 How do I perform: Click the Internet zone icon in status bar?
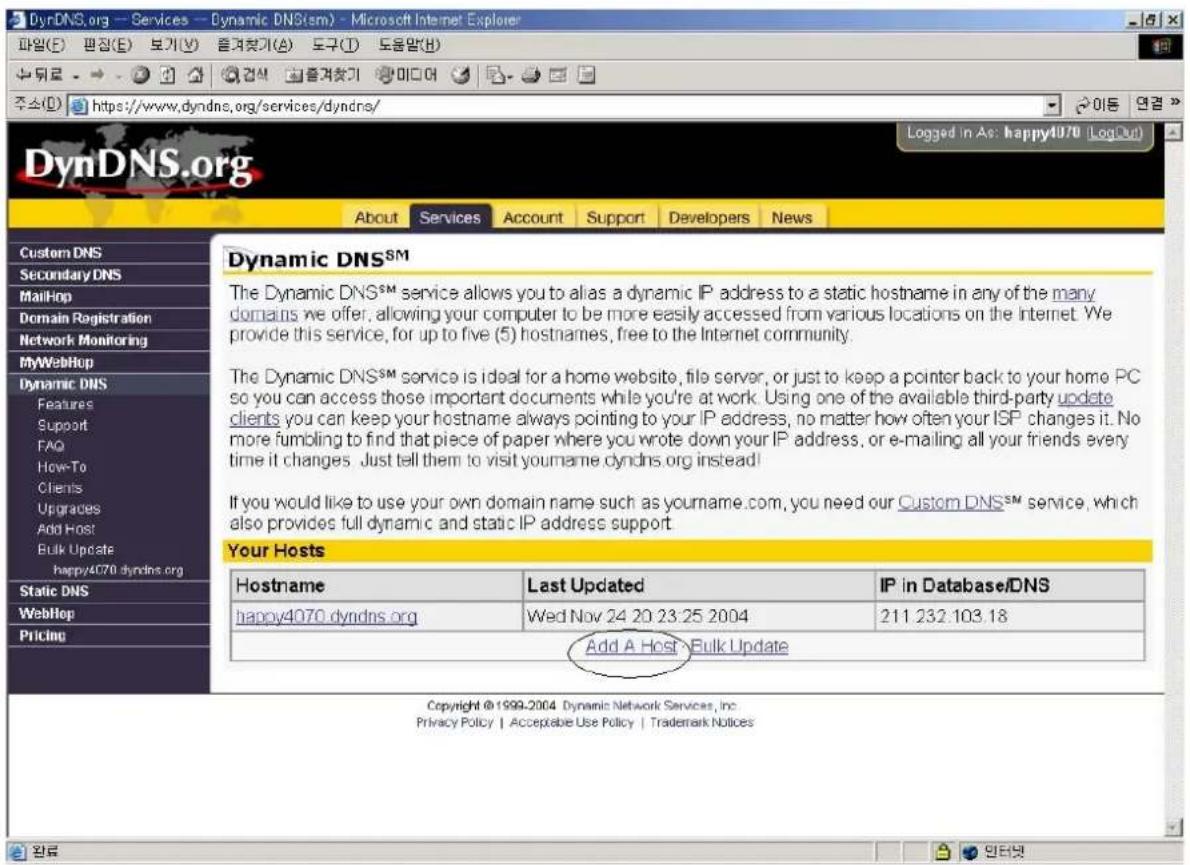(969, 851)
